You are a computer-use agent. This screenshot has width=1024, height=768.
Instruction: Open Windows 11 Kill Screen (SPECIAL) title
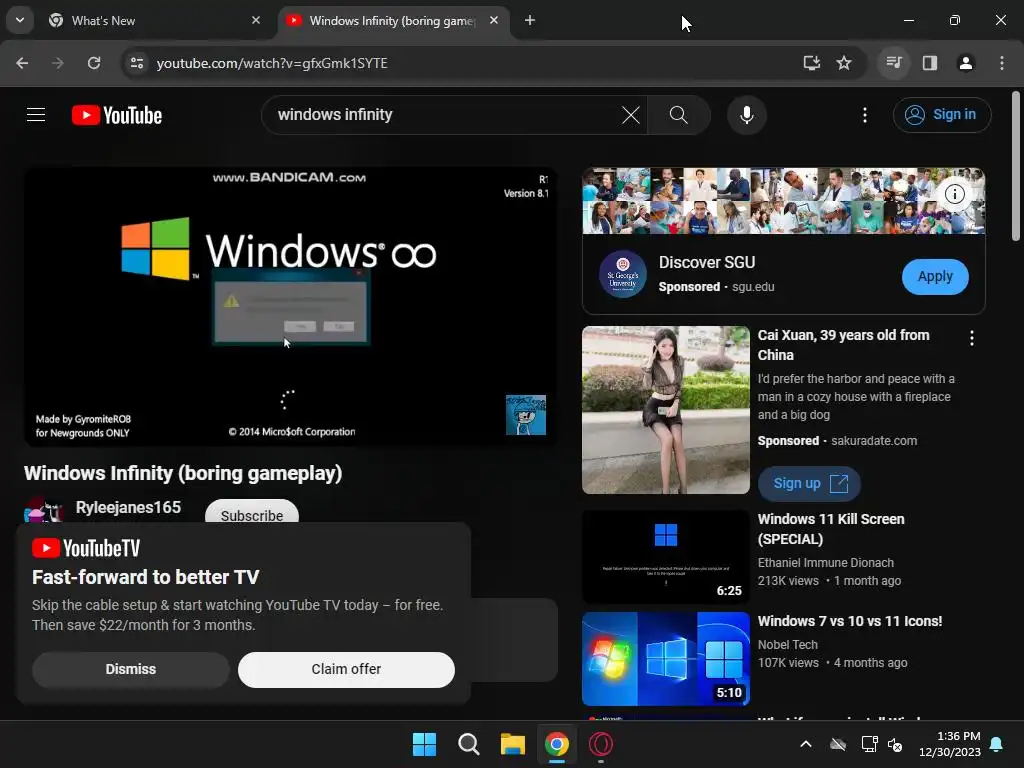831,529
